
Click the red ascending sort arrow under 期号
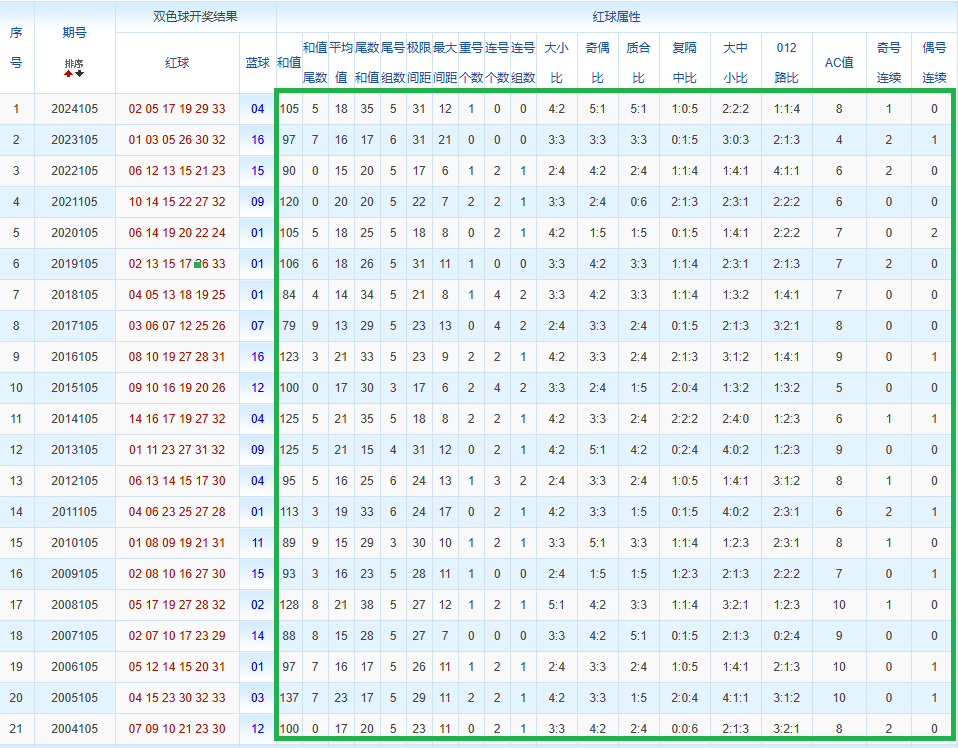tap(68, 73)
